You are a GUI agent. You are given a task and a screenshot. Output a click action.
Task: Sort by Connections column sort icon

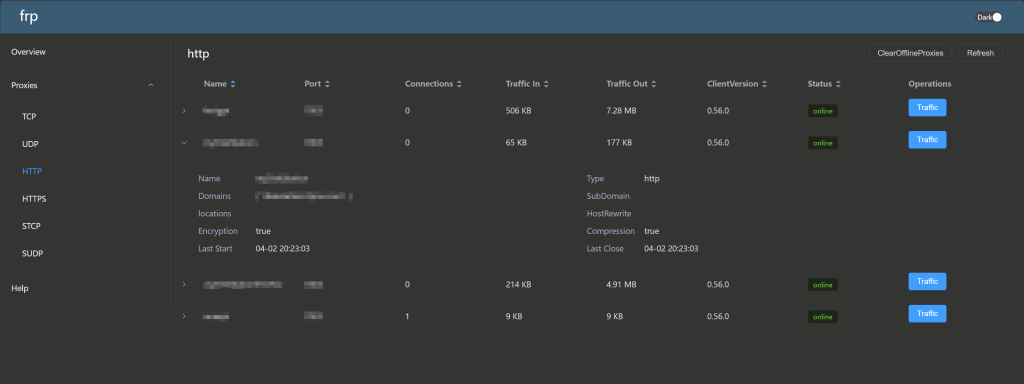459,84
